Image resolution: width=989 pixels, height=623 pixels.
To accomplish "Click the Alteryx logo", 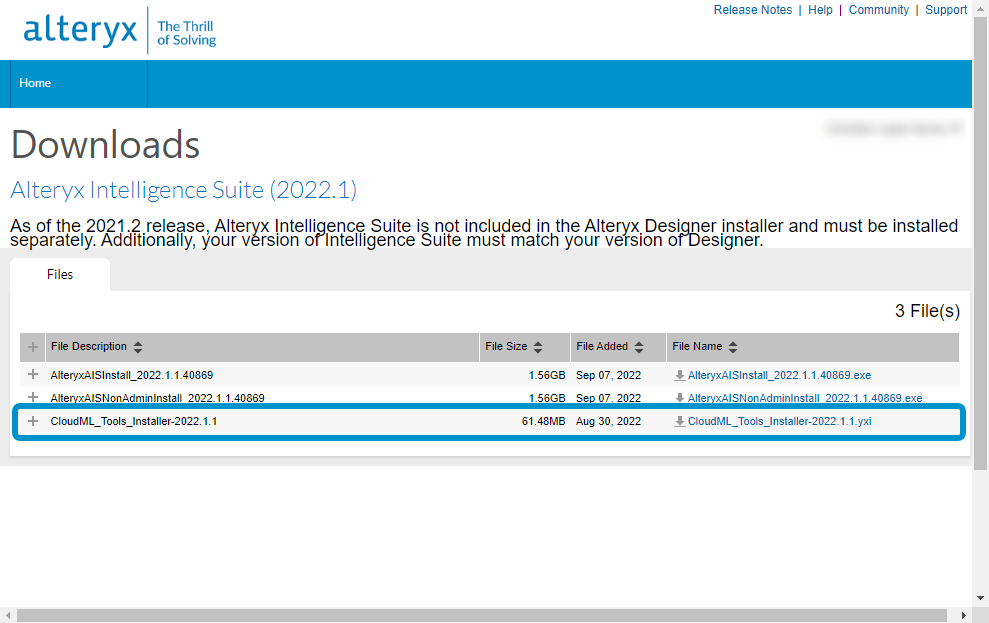I will [x=80, y=29].
